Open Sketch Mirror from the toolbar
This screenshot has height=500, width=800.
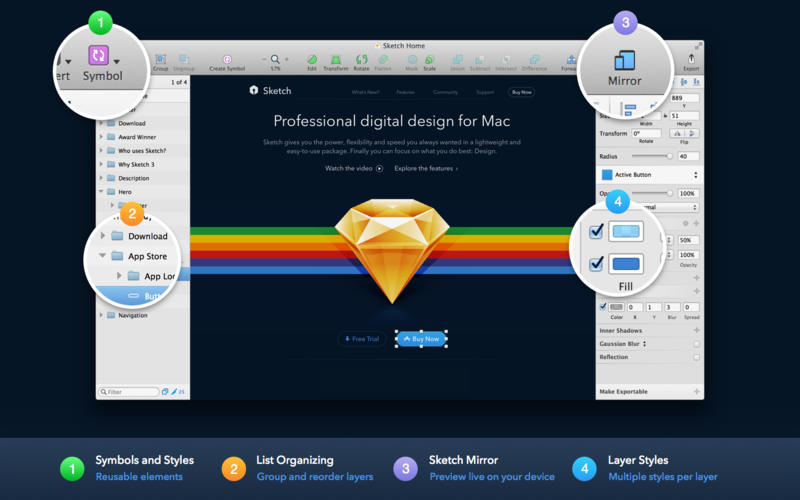[625, 60]
